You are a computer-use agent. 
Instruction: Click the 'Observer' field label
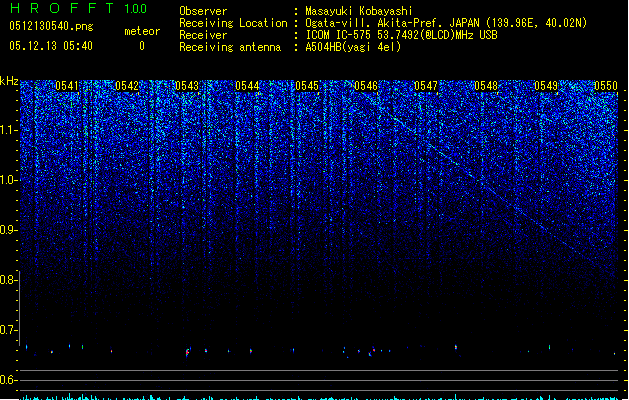203,11
